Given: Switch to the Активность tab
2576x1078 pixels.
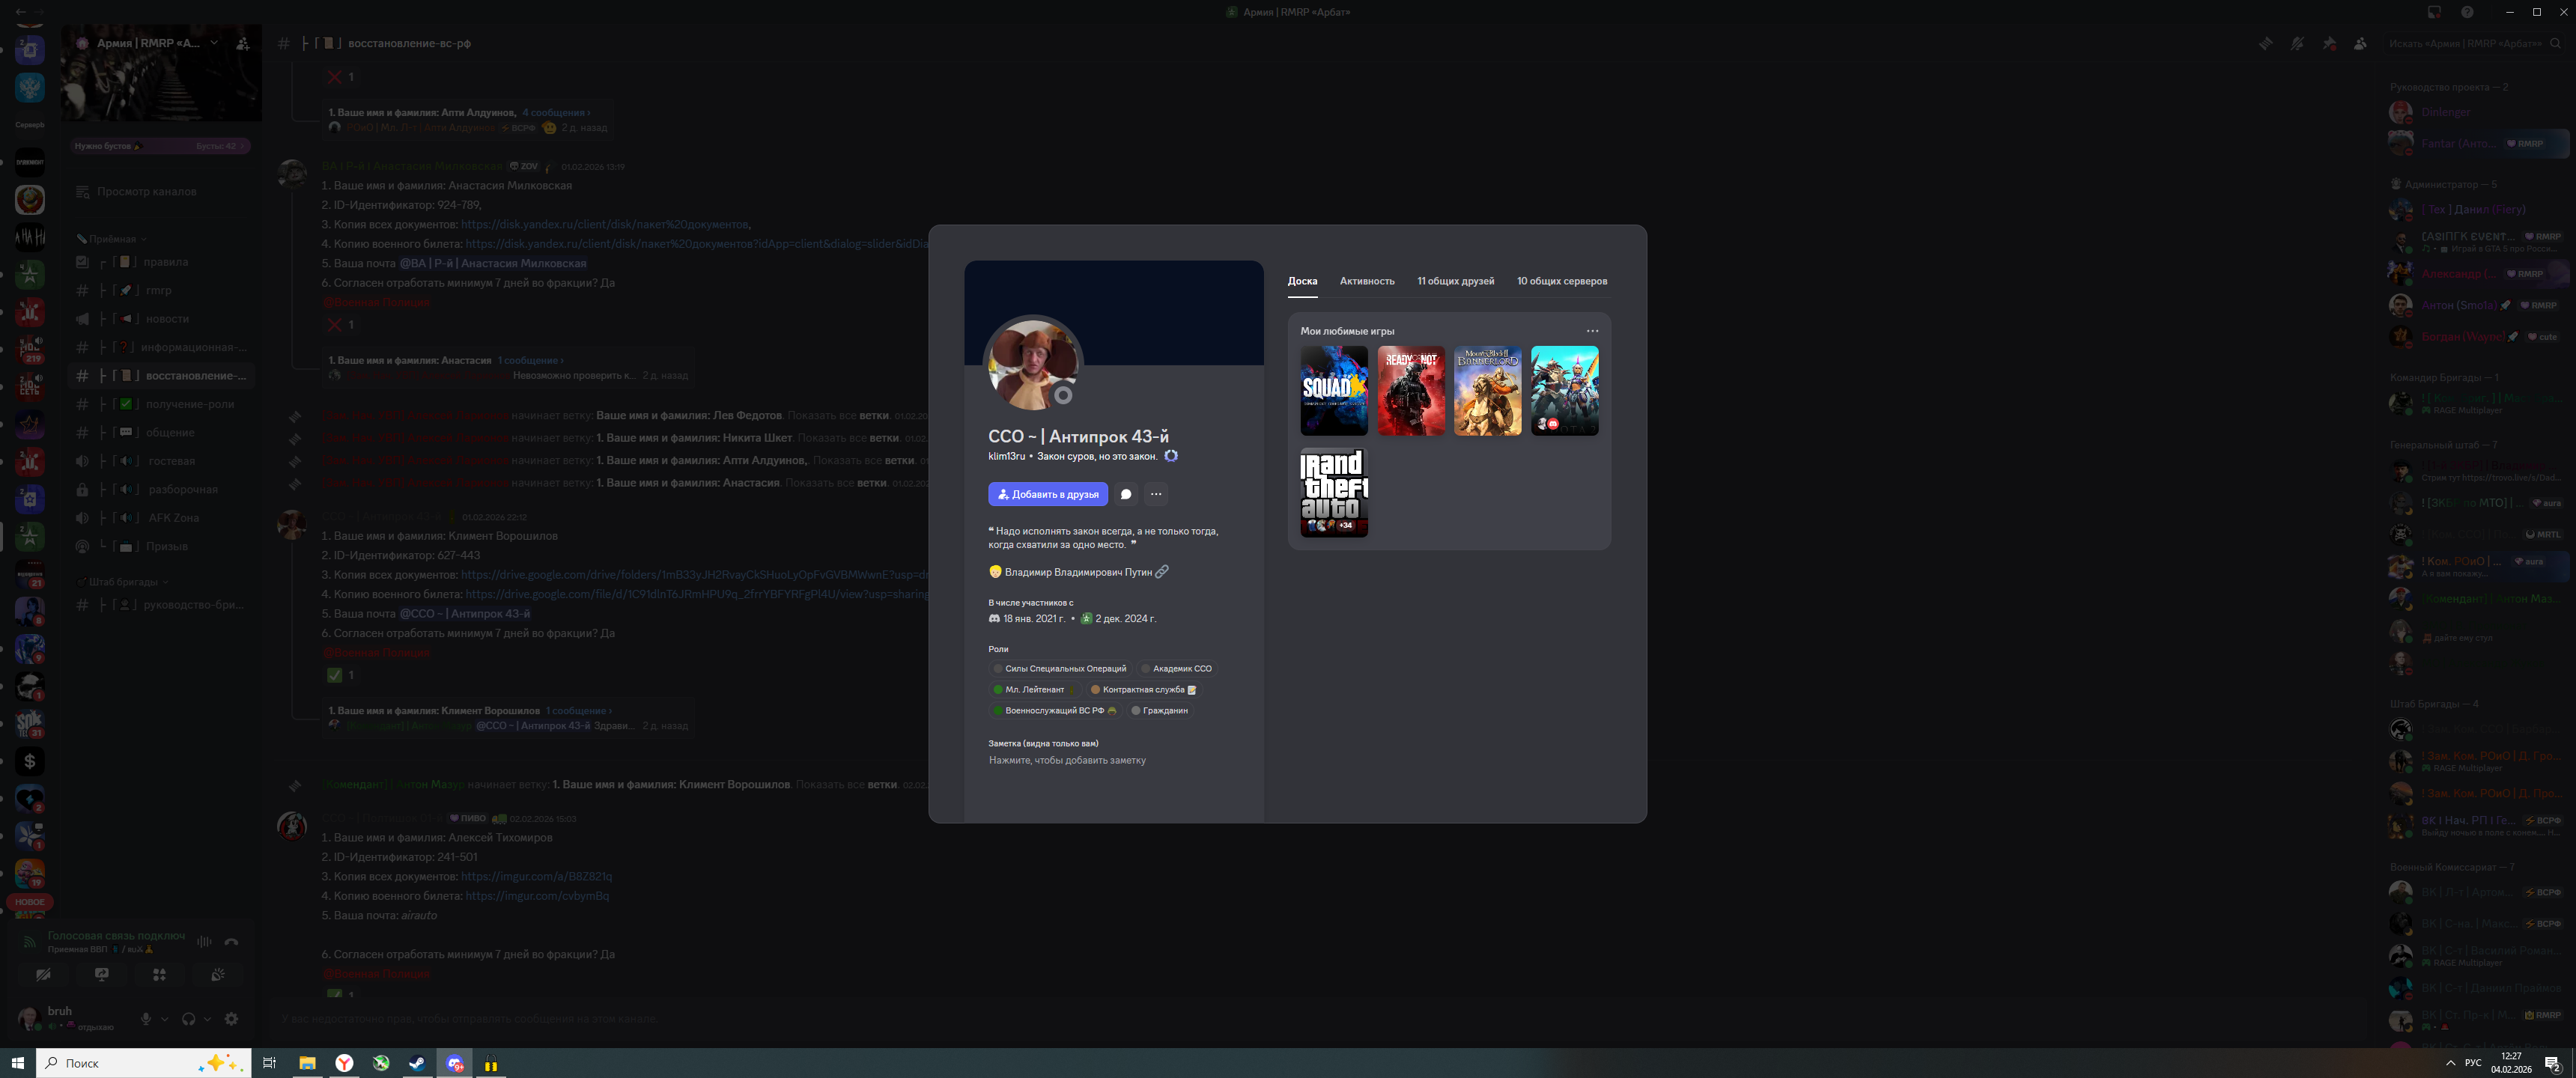Looking at the screenshot, I should (1366, 281).
